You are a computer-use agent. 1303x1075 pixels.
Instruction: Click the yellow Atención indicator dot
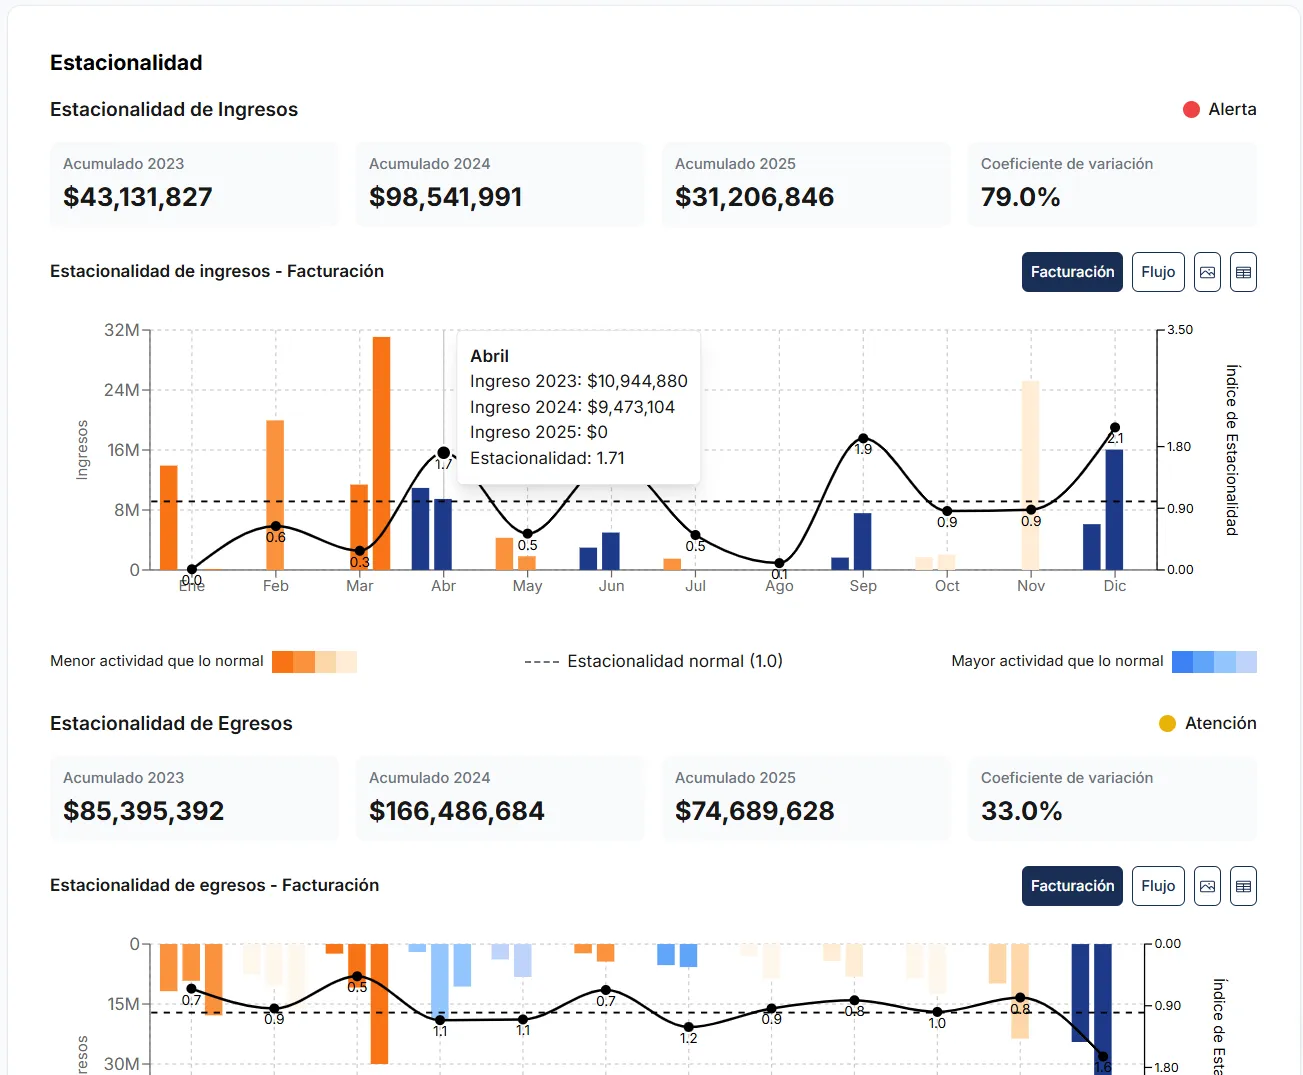click(x=1167, y=723)
